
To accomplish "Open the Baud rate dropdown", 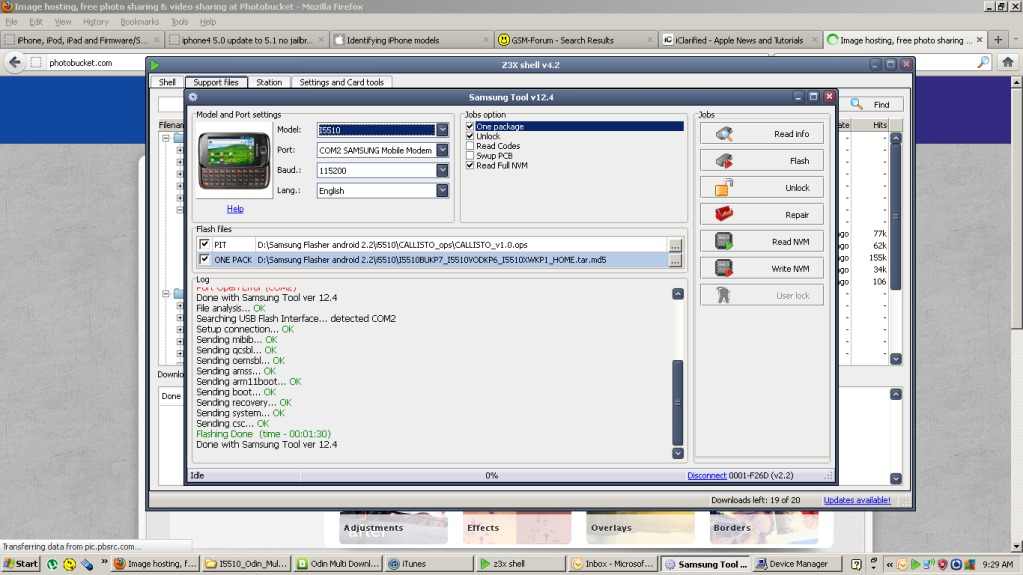I will pos(442,170).
